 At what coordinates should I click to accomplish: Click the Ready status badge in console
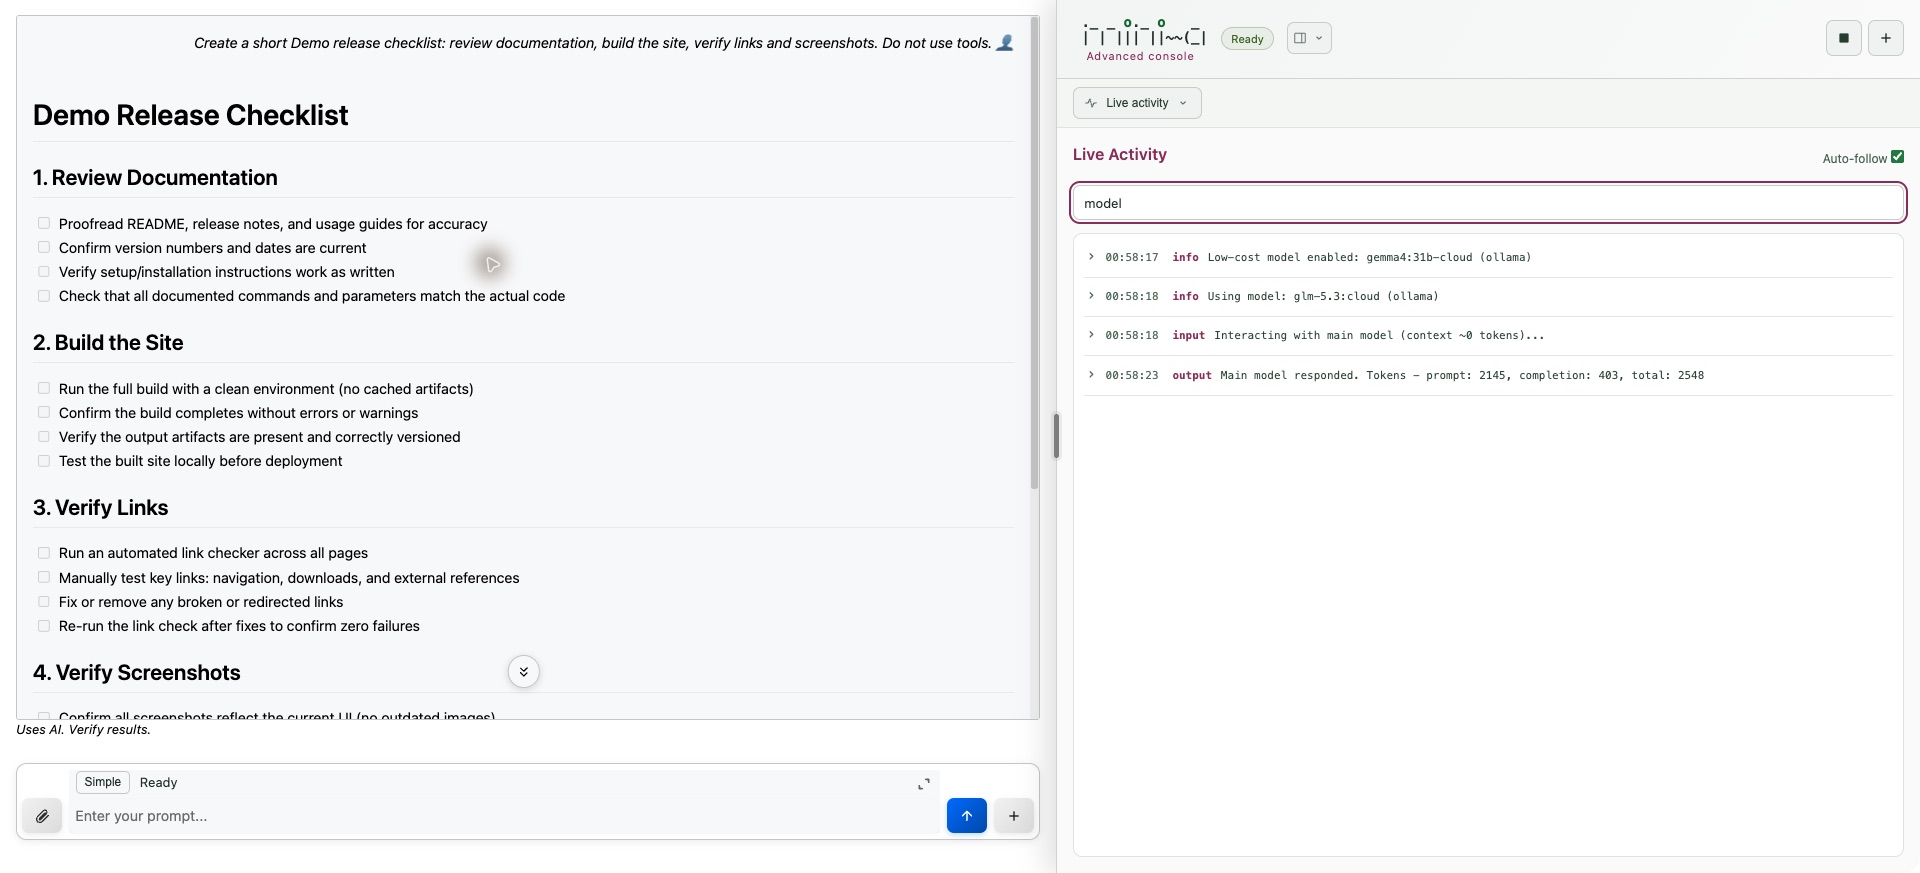pos(1247,39)
